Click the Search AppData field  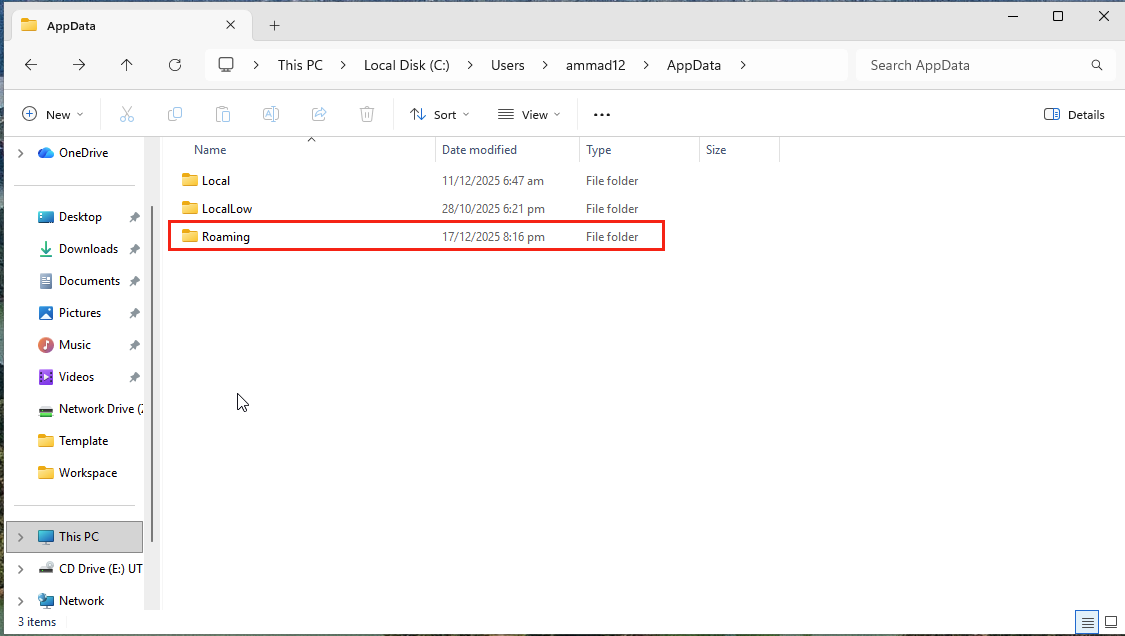click(x=975, y=65)
